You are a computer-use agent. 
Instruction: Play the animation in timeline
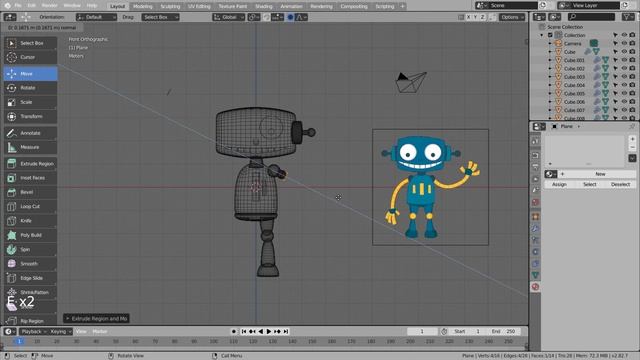(x=269, y=331)
